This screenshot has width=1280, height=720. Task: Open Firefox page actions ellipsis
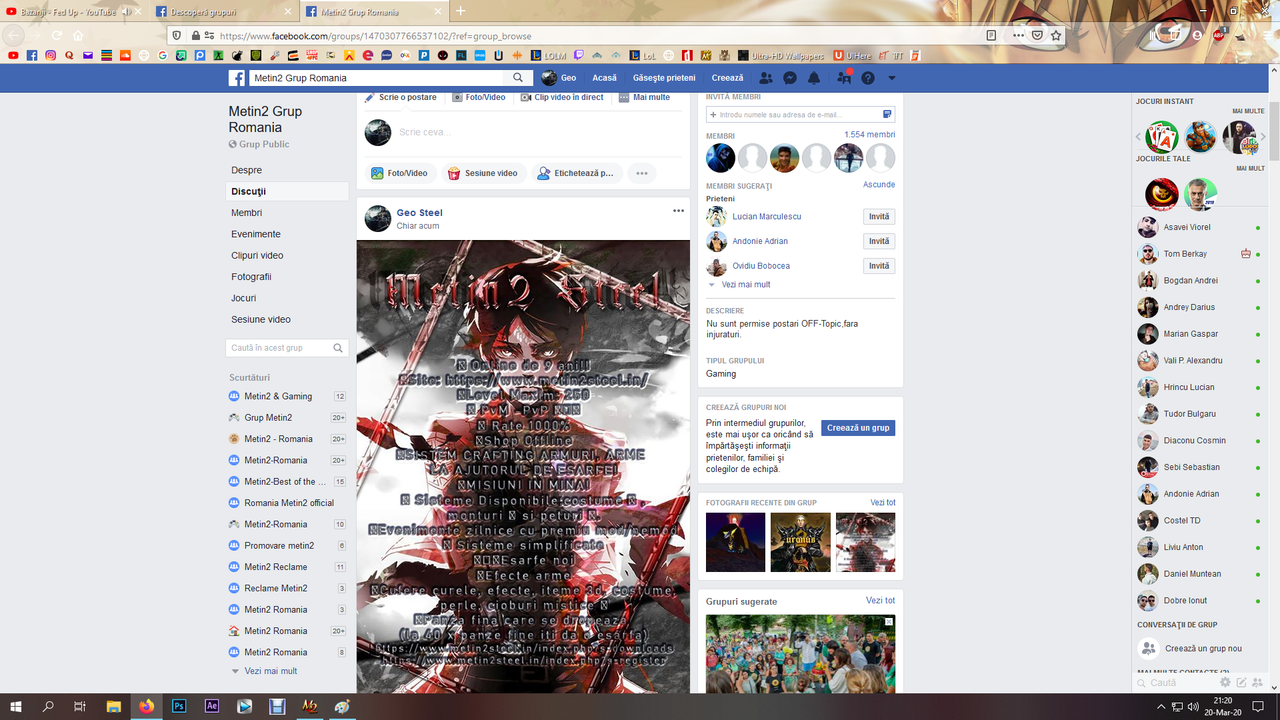(1018, 35)
